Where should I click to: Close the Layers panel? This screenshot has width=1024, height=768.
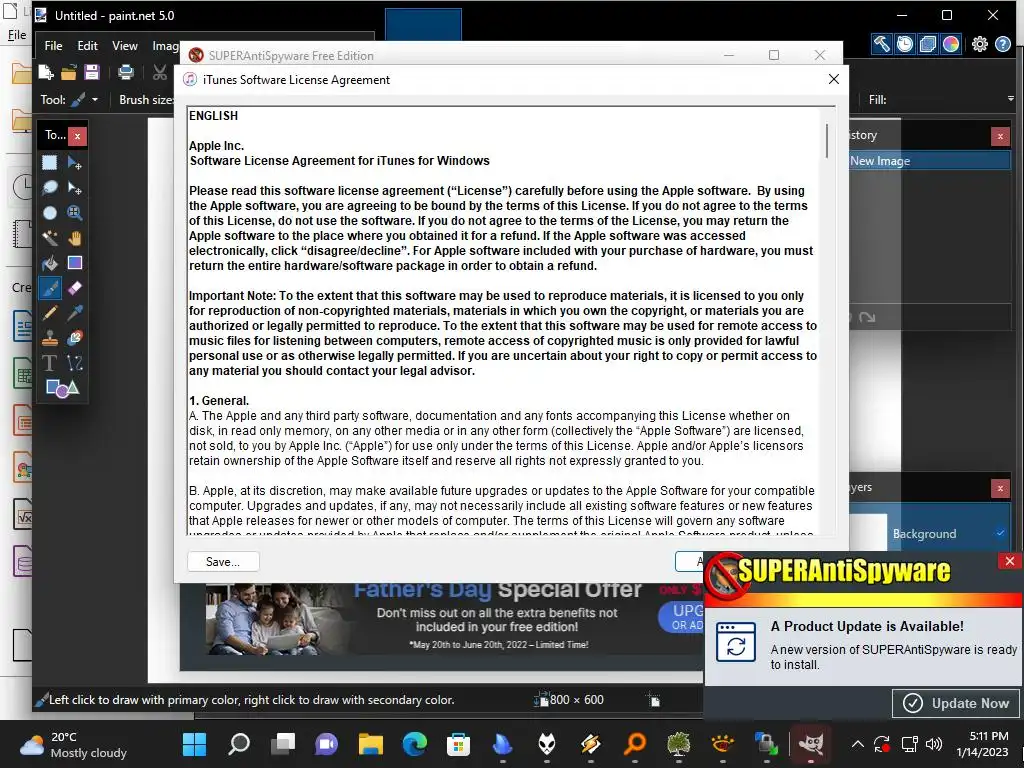[x=1000, y=488]
